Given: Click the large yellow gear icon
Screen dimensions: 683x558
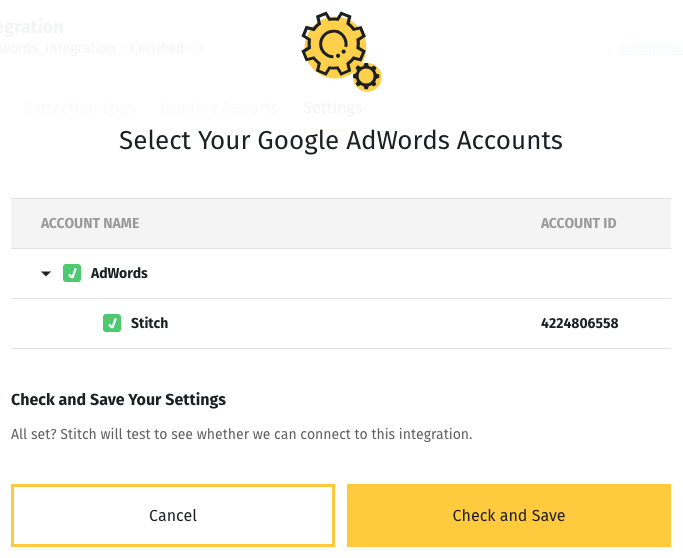Looking at the screenshot, I should click(334, 45).
